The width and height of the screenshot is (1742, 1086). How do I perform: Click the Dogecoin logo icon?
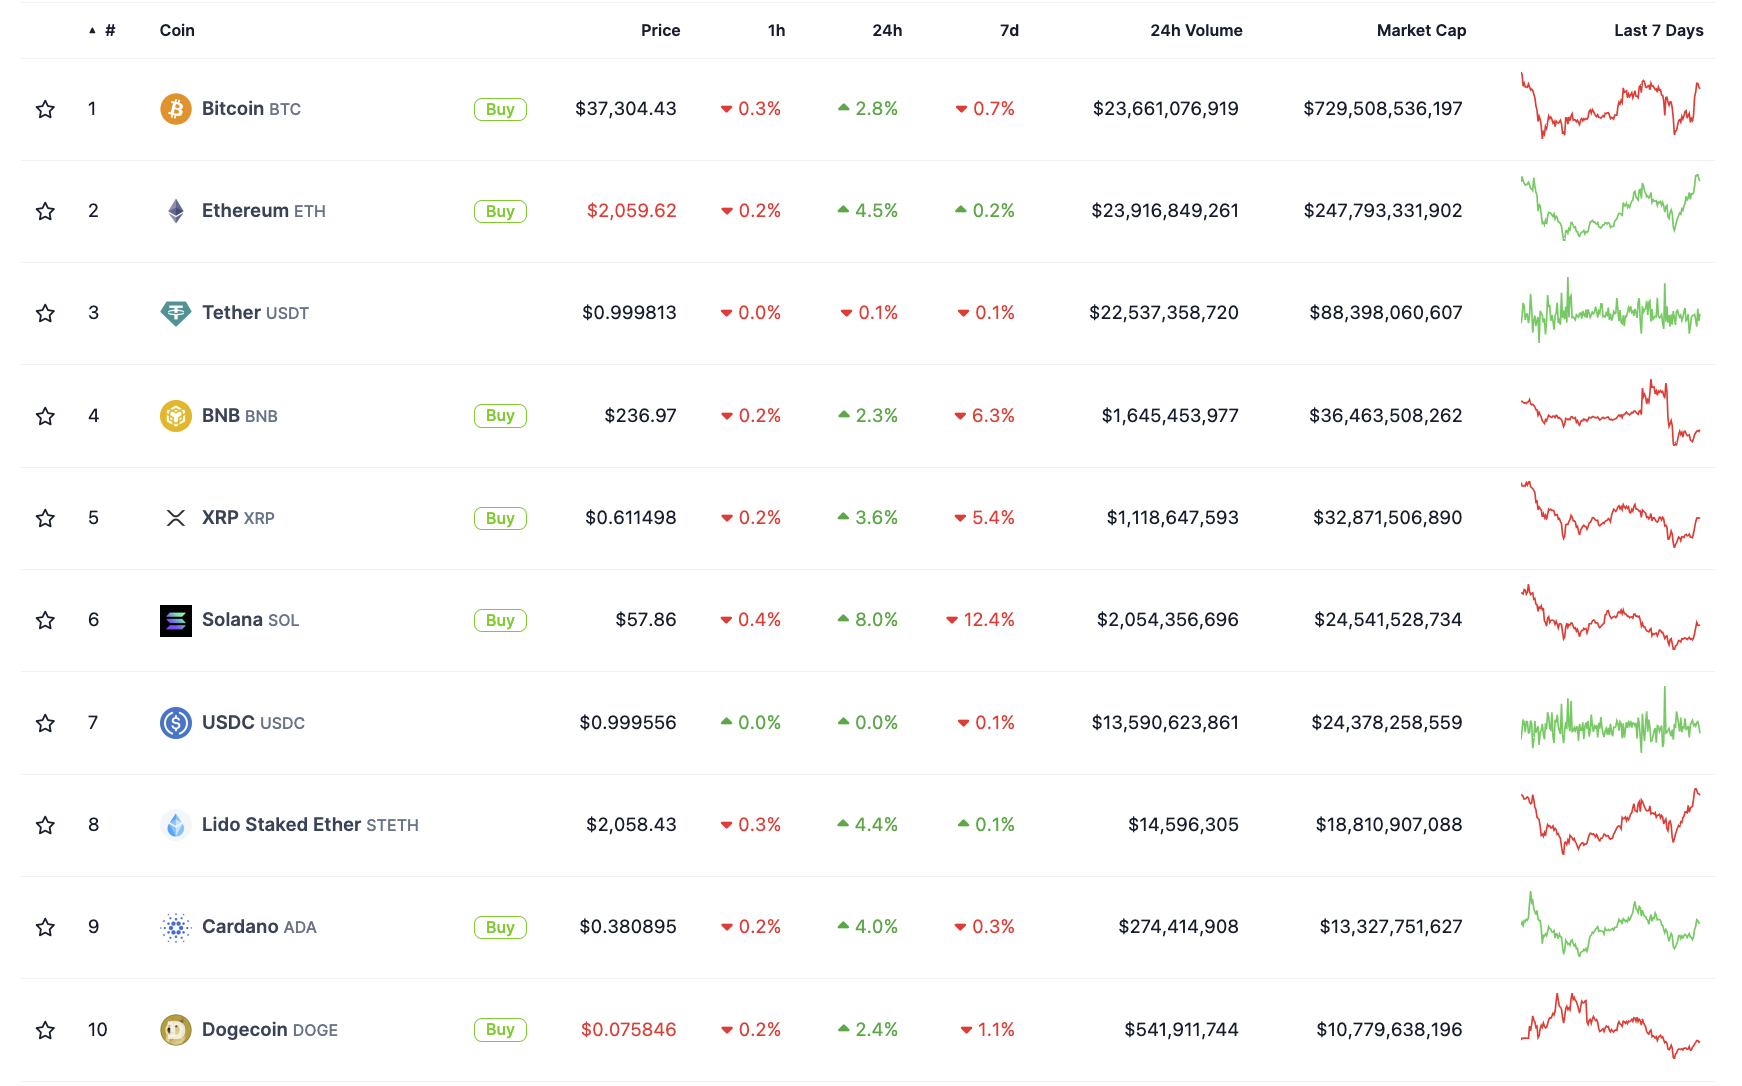pyautogui.click(x=176, y=1030)
